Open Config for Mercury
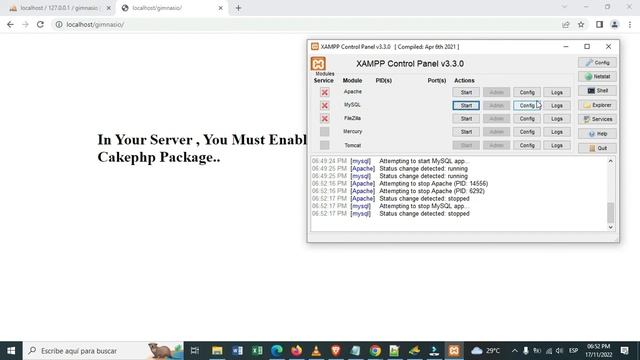The width and height of the screenshot is (640, 360). coord(527,132)
